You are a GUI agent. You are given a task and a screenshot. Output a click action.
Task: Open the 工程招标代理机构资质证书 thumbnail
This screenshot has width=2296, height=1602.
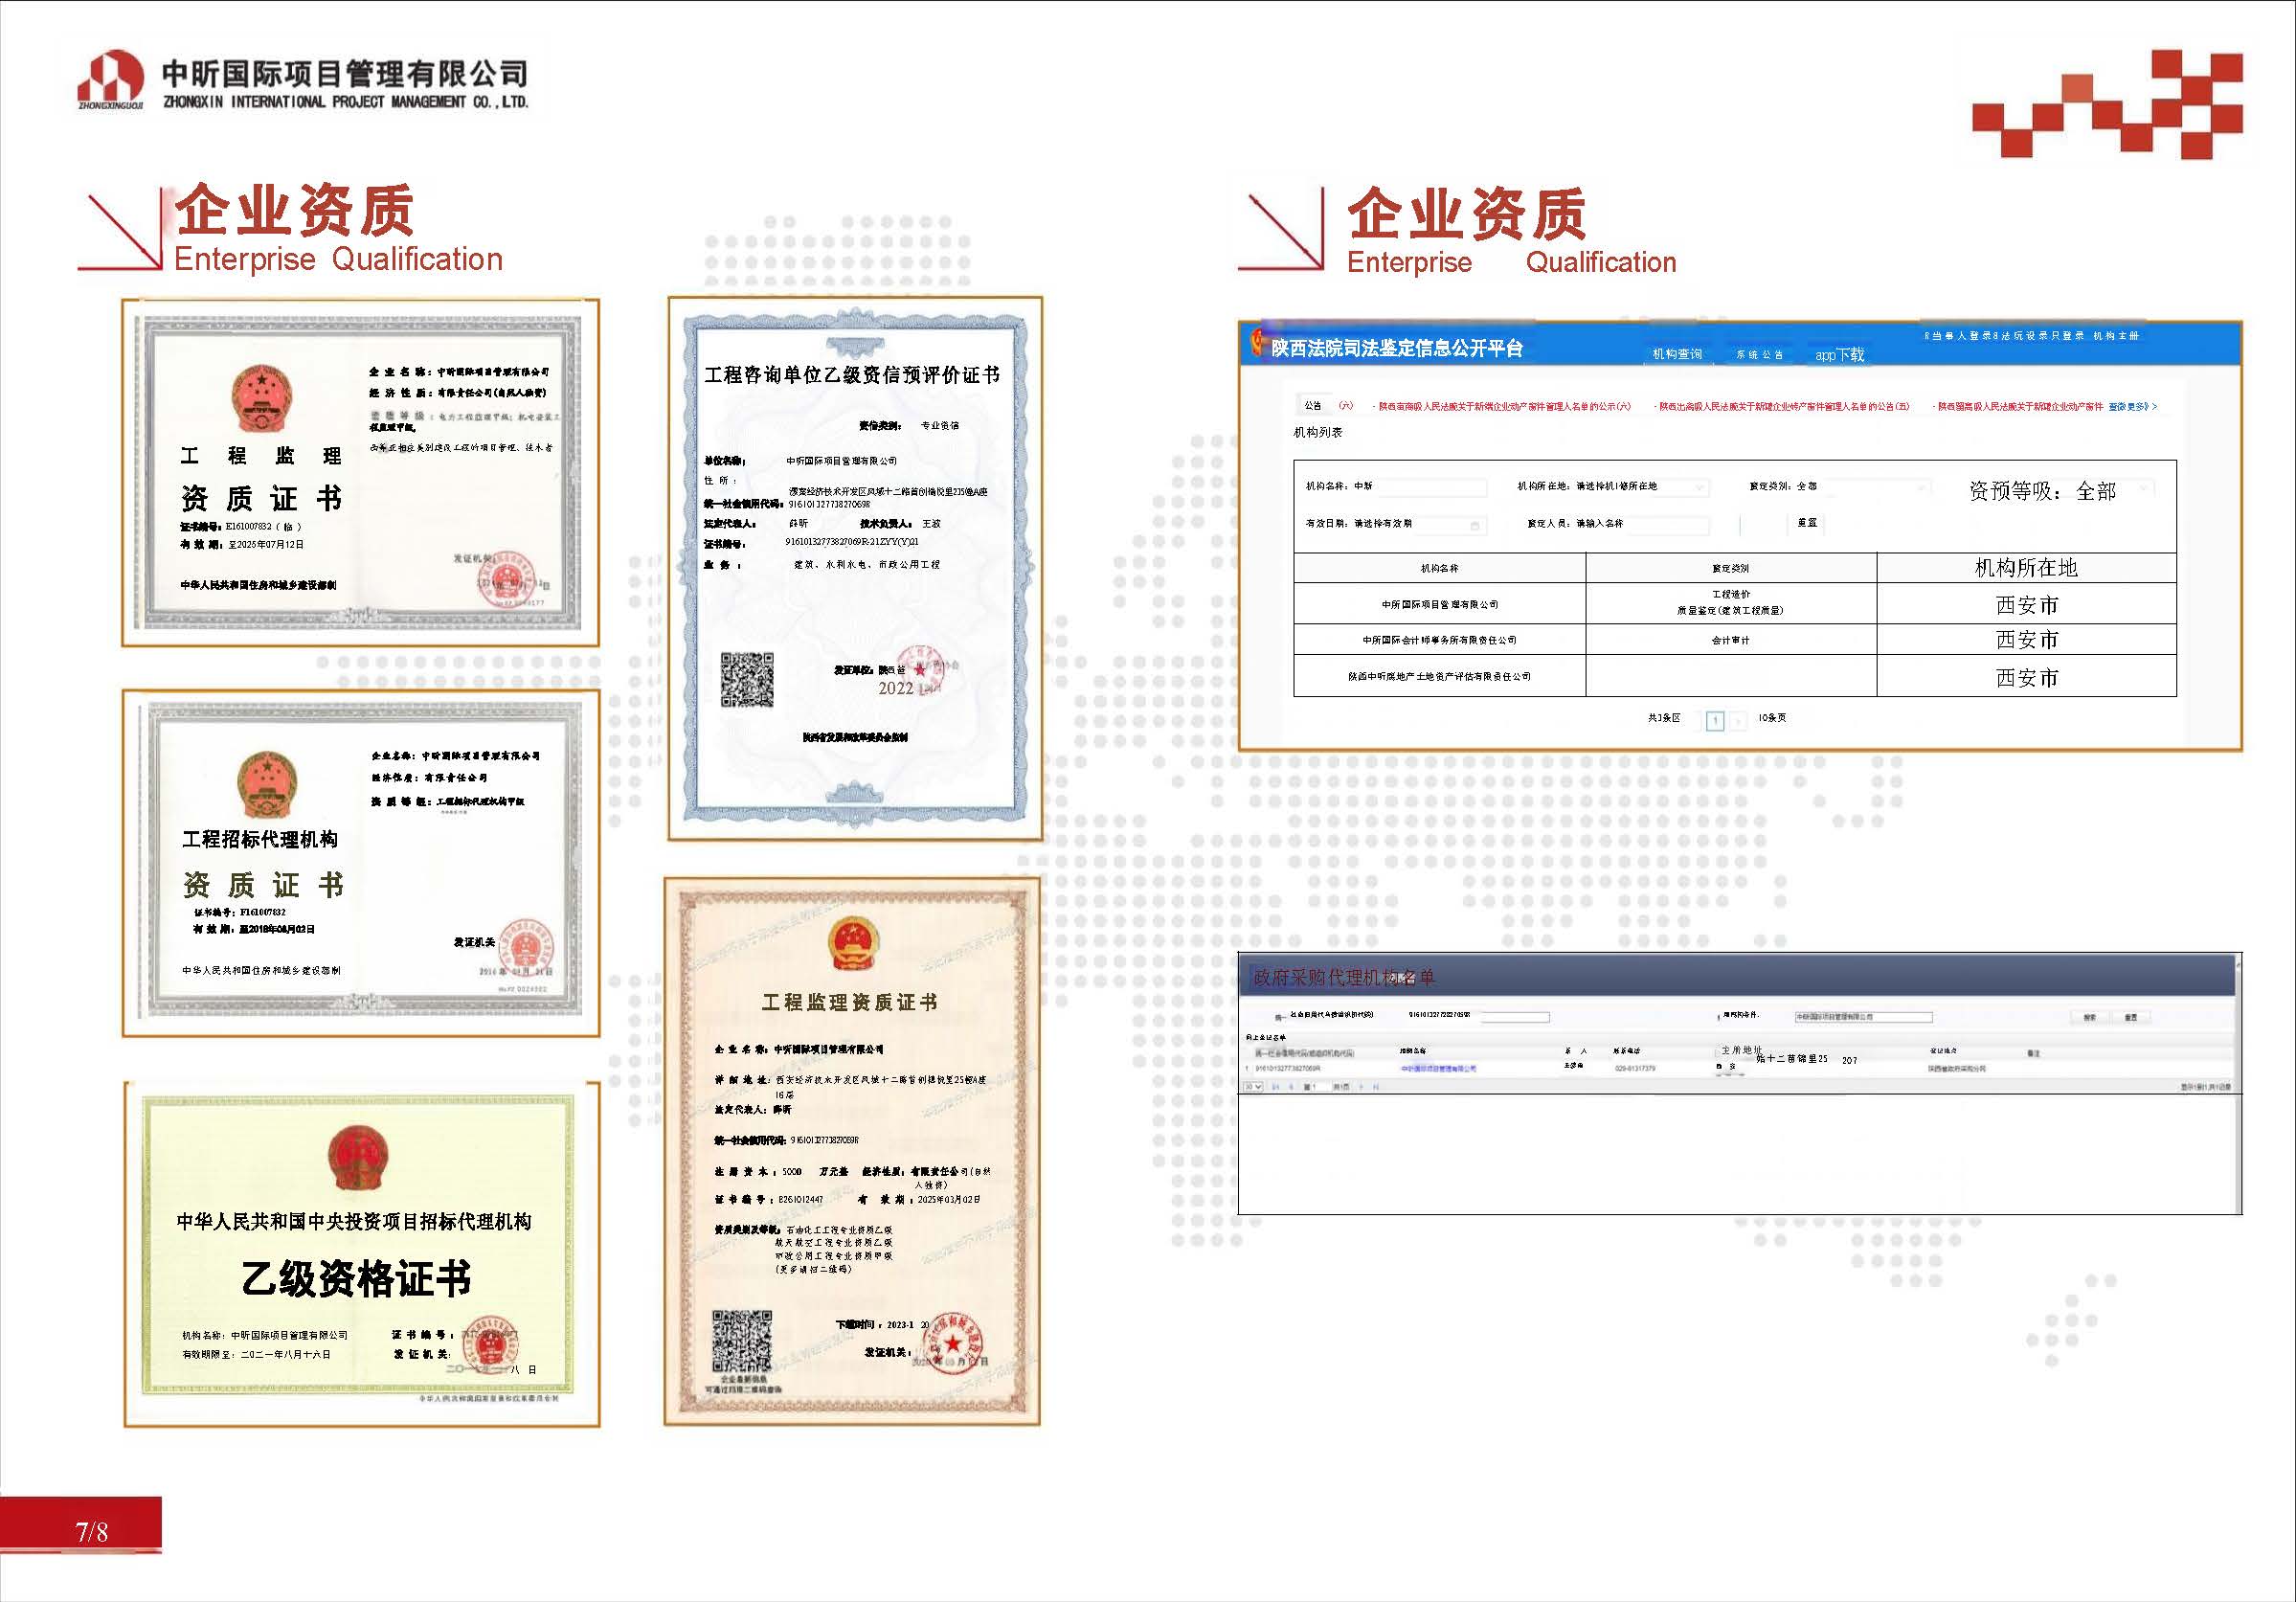[361, 862]
